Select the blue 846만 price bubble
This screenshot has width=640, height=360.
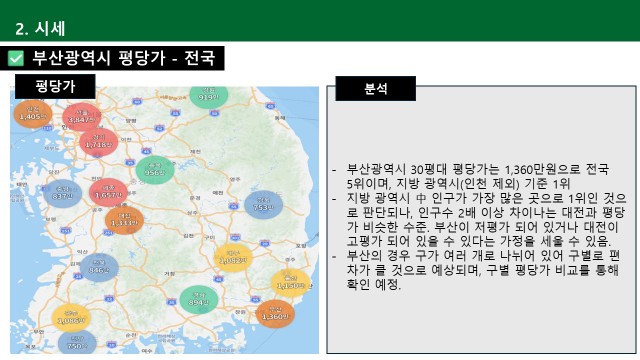99,267
